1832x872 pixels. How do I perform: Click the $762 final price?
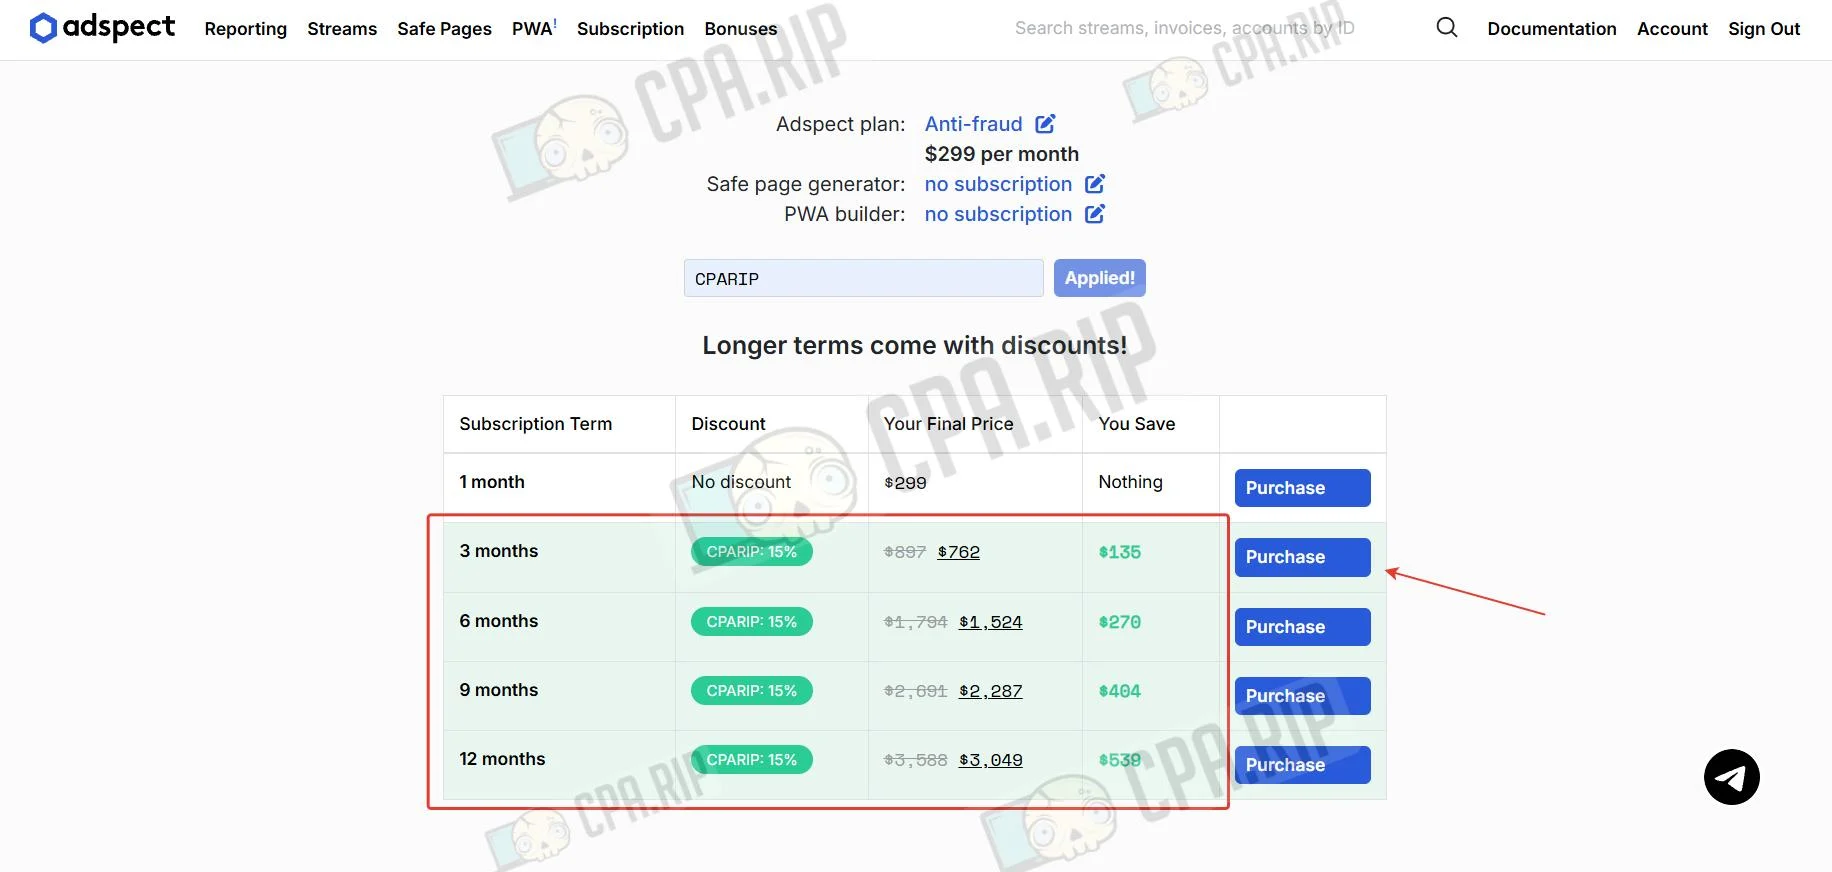[x=958, y=552]
